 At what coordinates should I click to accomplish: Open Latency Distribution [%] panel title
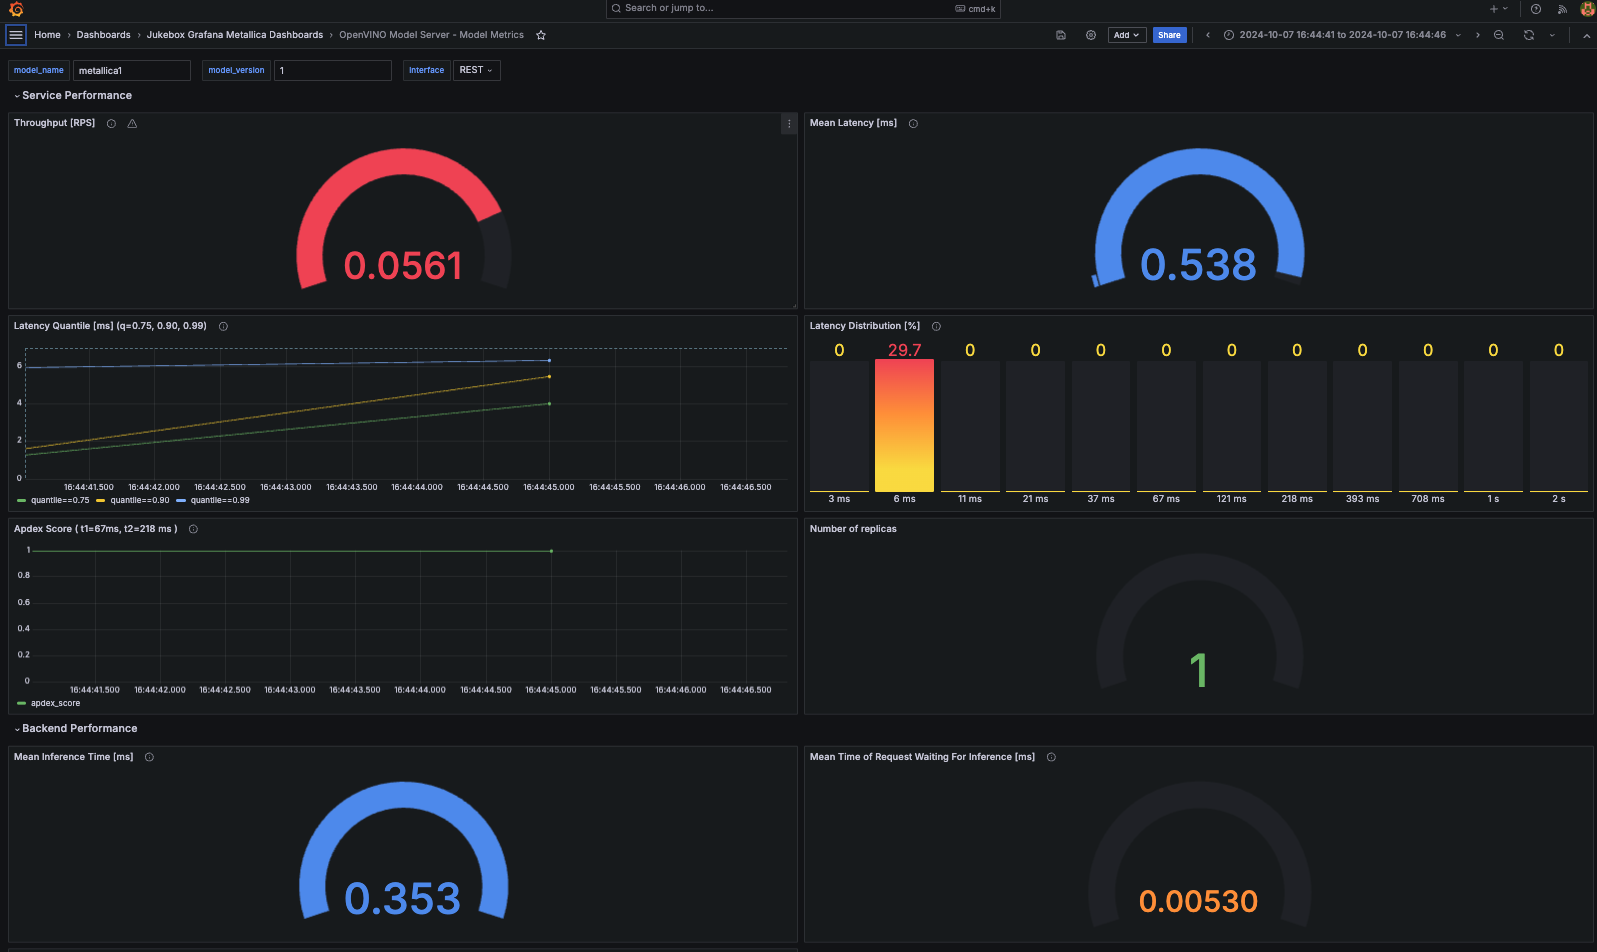(865, 326)
